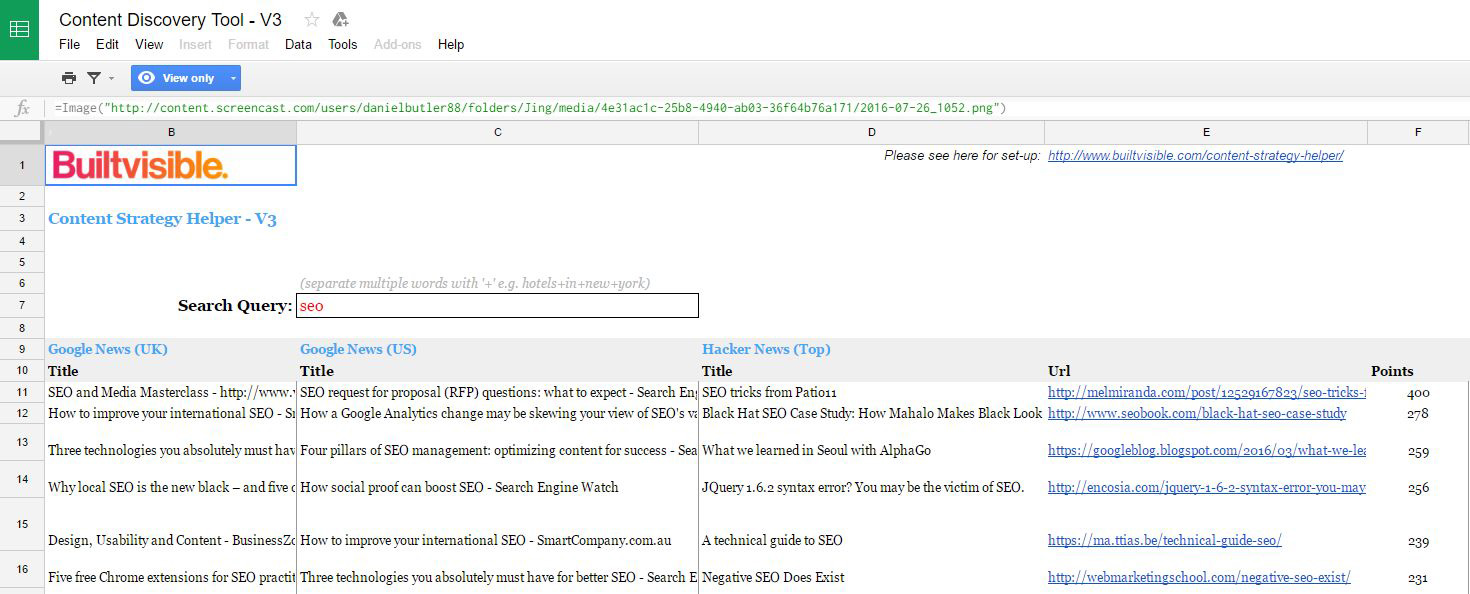Open the Help menu

pos(451,44)
